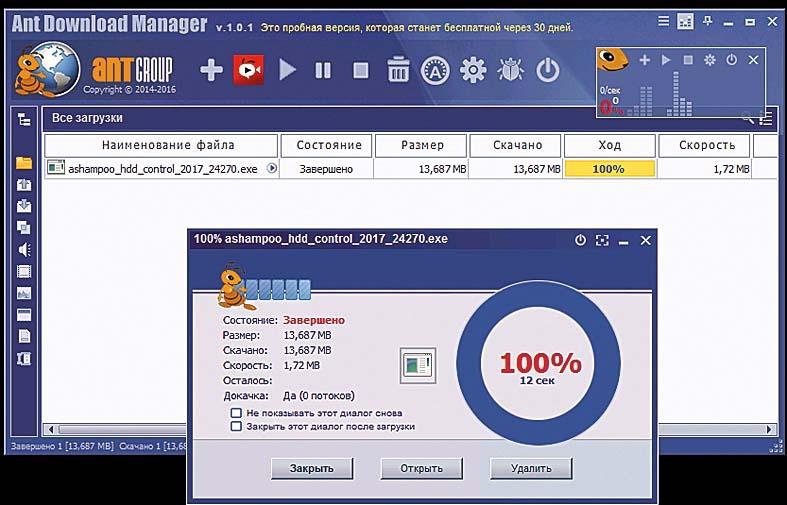Select the yellow folder icon in sidebar
The width and height of the screenshot is (787, 505).
(24, 162)
